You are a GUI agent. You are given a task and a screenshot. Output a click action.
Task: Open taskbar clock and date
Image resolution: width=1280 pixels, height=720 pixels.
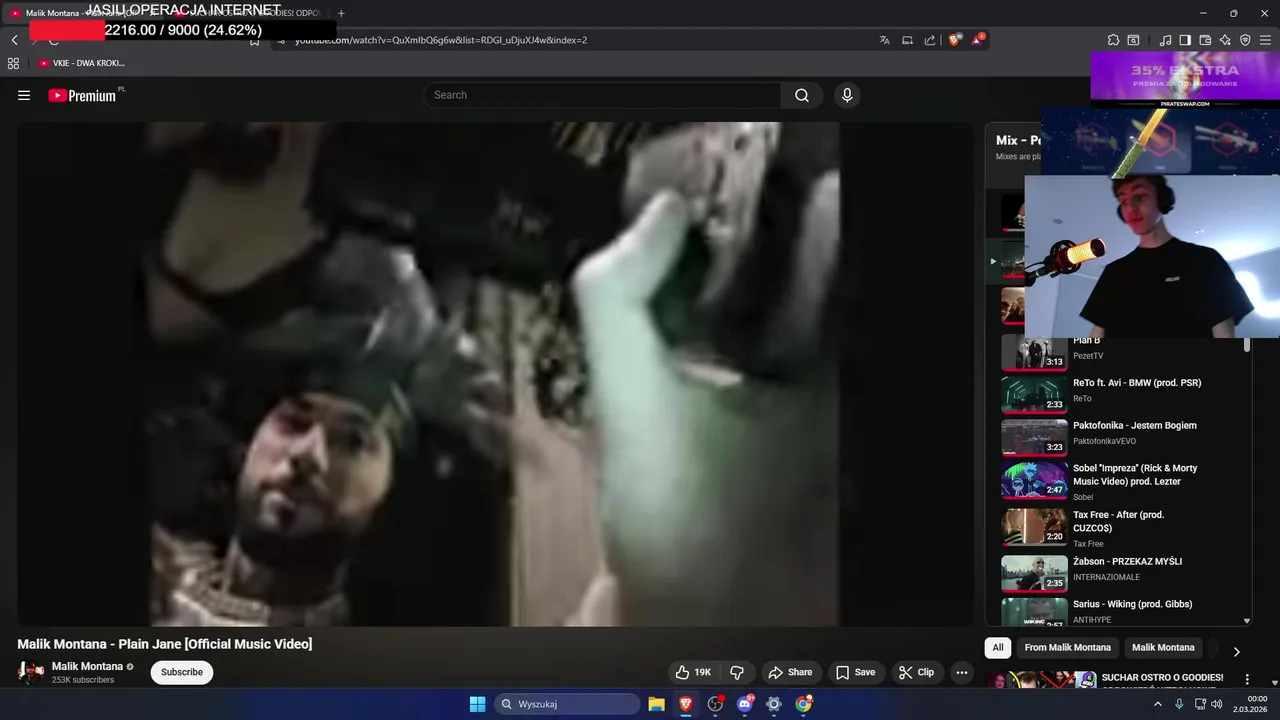pyautogui.click(x=1252, y=704)
